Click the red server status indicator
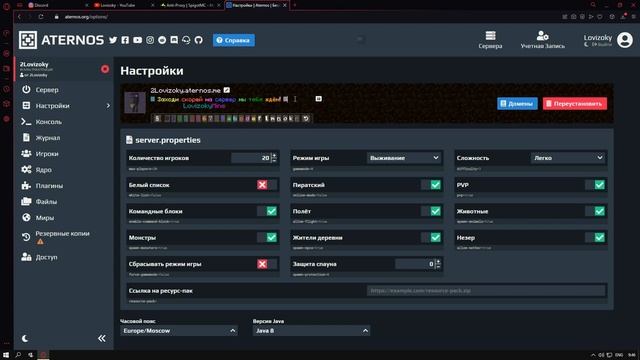Image resolution: width=640 pixels, height=360 pixels. (x=105, y=69)
